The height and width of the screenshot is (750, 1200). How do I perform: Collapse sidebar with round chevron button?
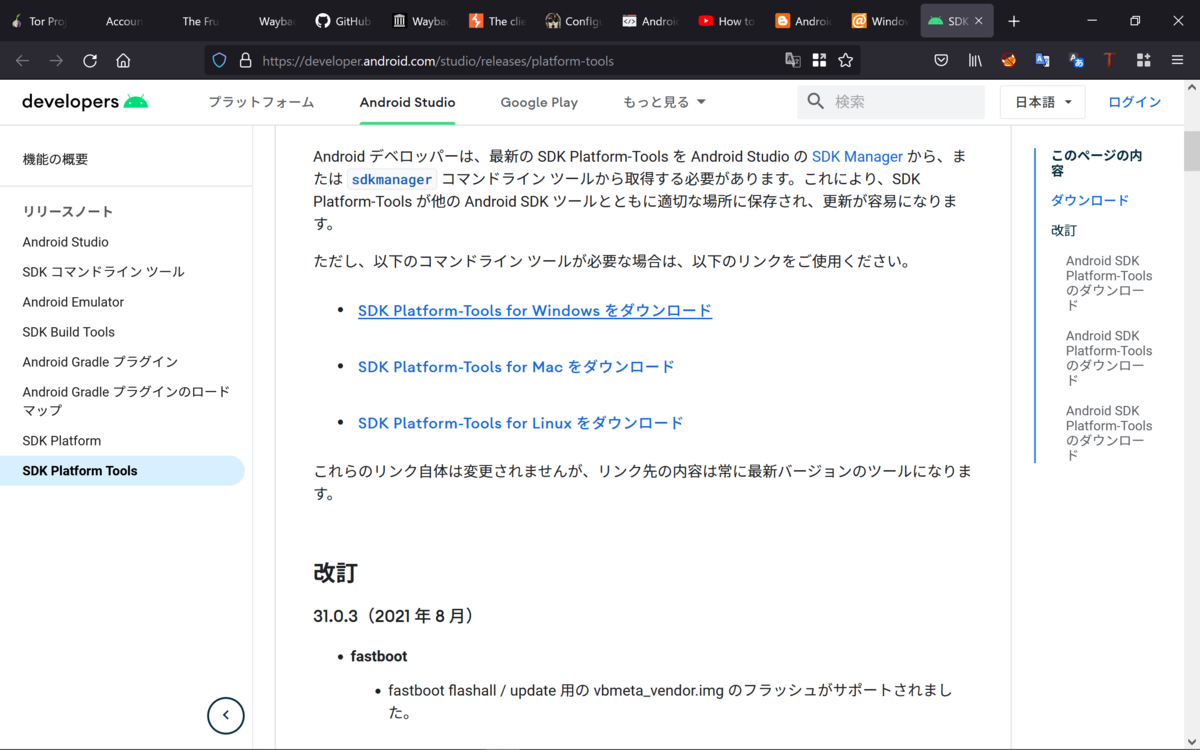click(226, 715)
